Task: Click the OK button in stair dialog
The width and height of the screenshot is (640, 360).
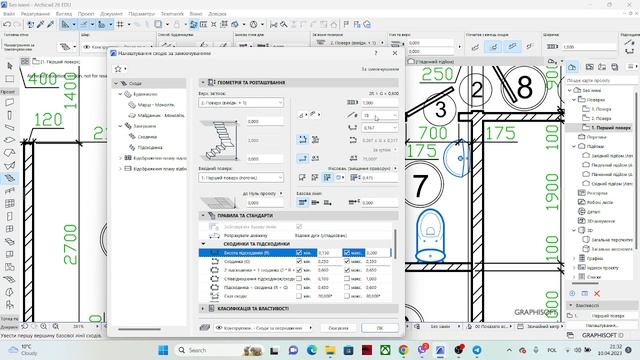Action: coord(380,328)
